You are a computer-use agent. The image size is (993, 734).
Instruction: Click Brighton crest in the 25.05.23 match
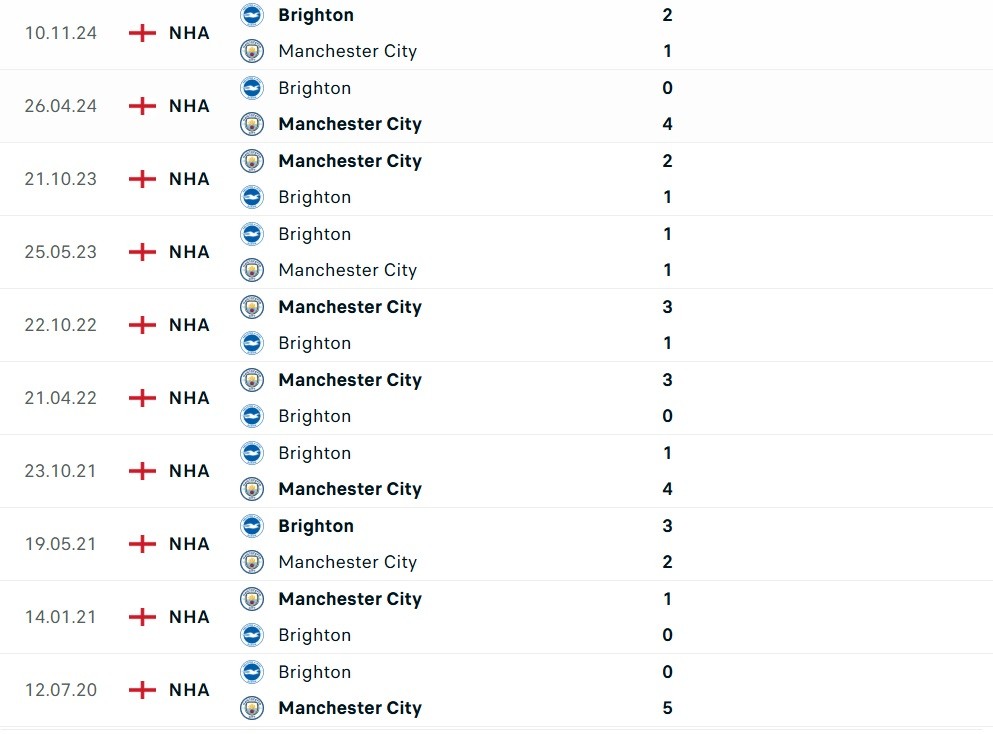coord(252,234)
